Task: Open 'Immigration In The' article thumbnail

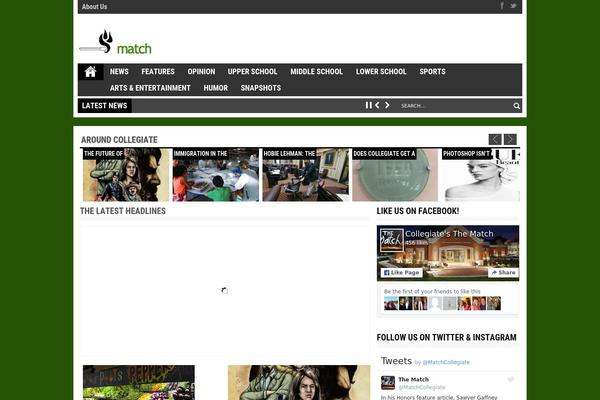Action: click(216, 175)
